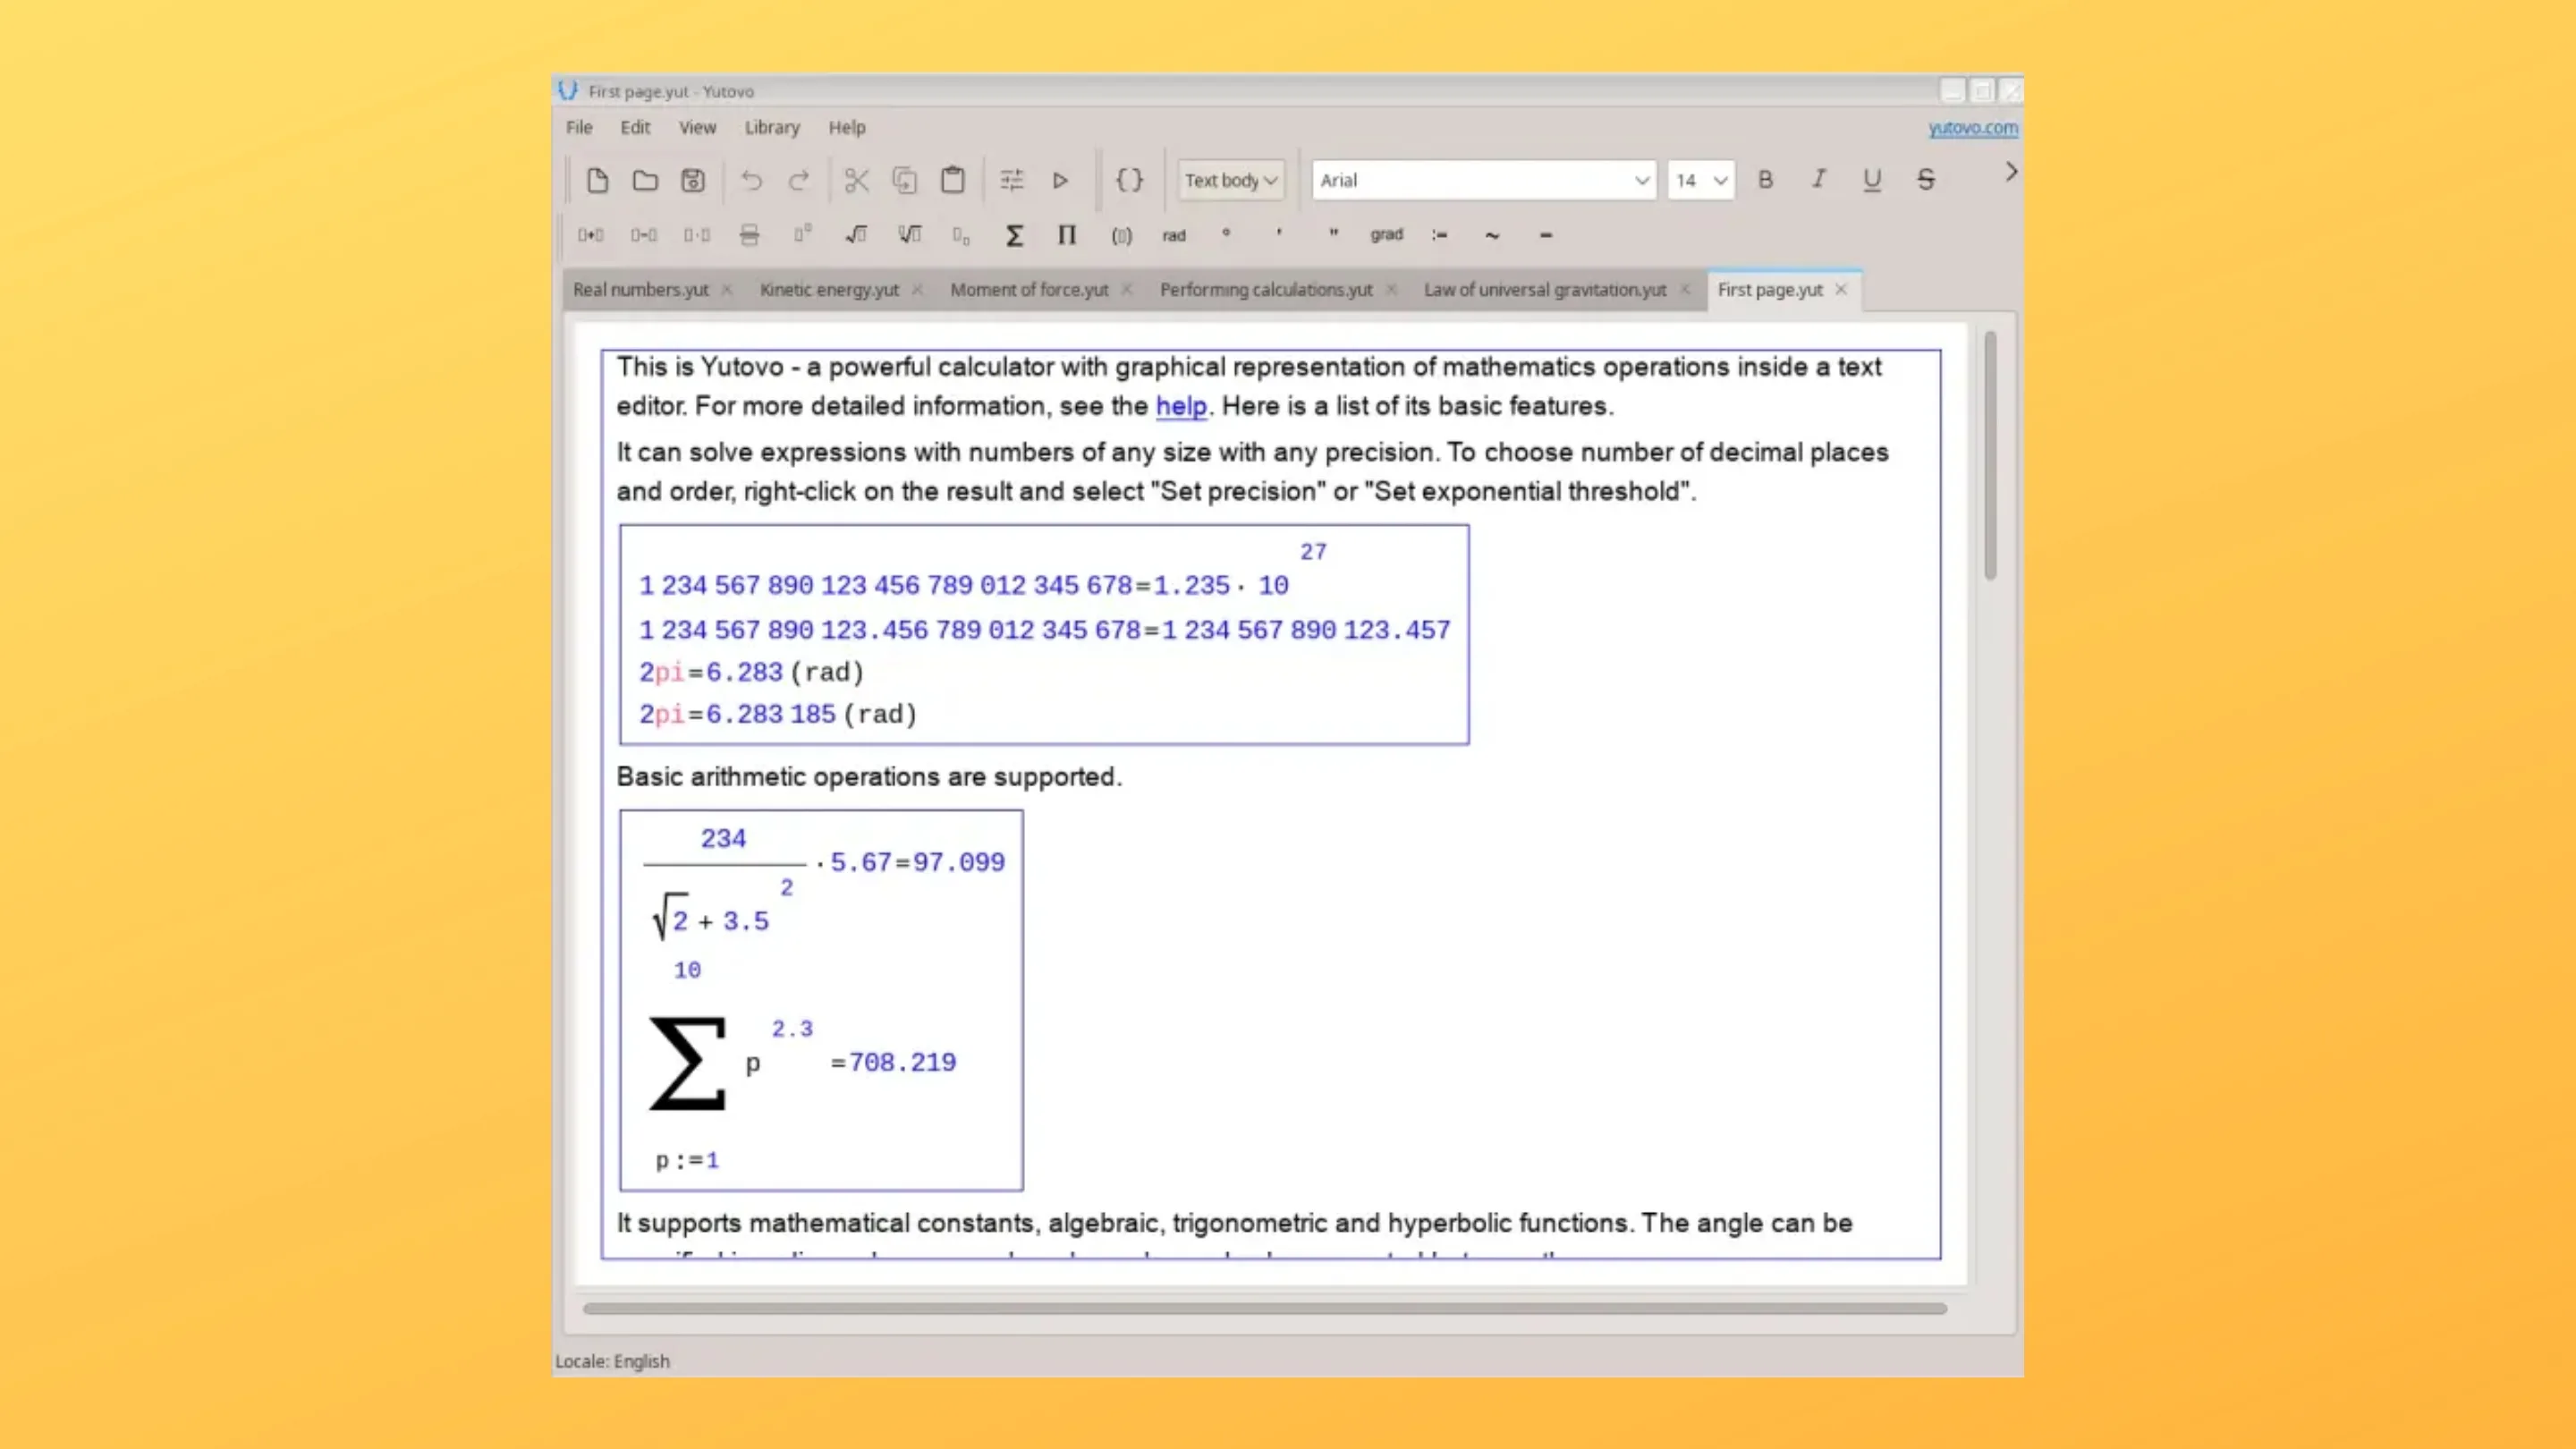Insert the grad angle unit
Image resolution: width=2576 pixels, height=1449 pixels.
(x=1386, y=235)
